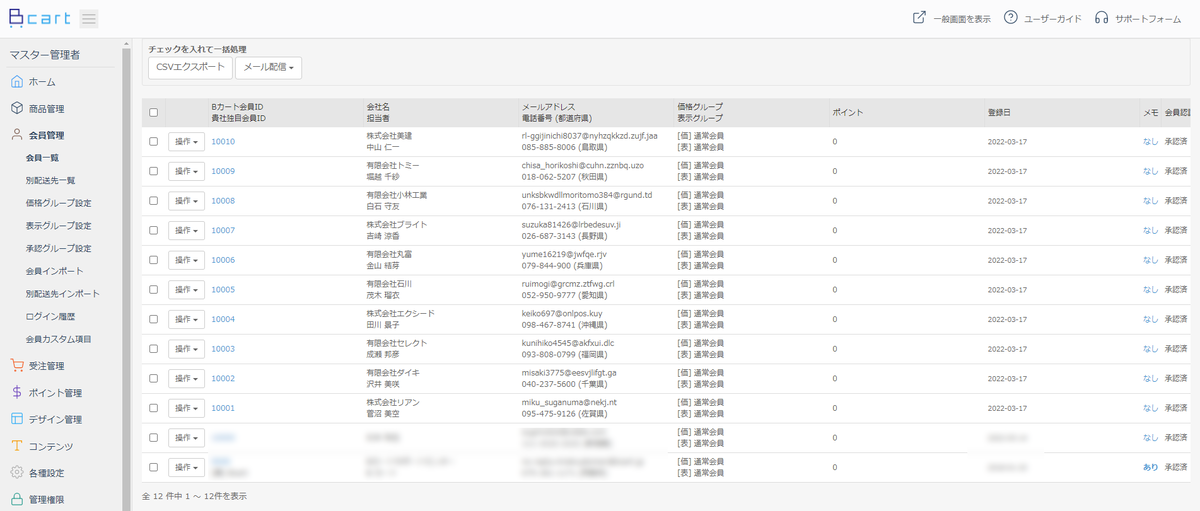Viewport: 1200px width, 511px height.
Task: Click the external-link icon beside 一般画面を表示
Action: [919, 18]
